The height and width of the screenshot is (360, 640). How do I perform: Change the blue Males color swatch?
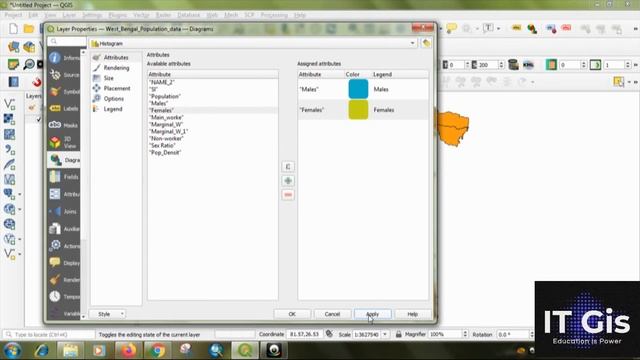358,89
